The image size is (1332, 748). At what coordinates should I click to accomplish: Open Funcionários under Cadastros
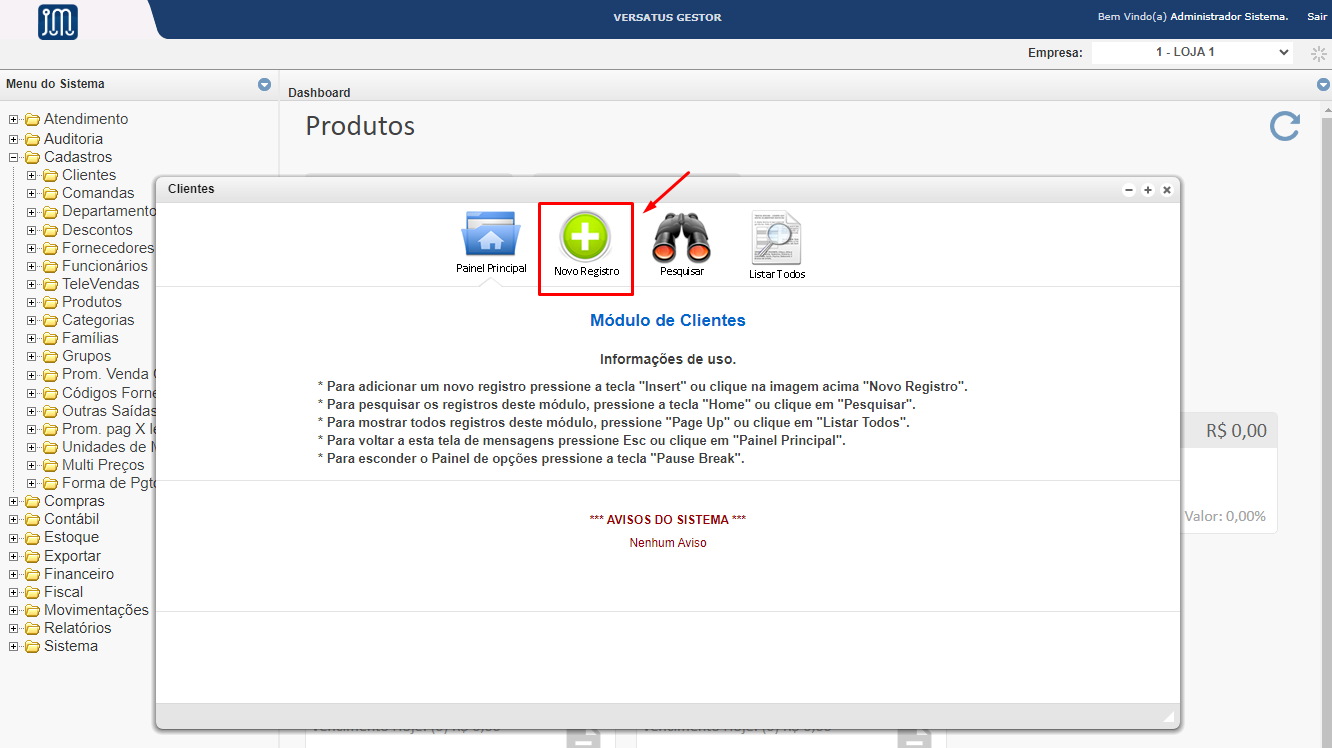[104, 266]
